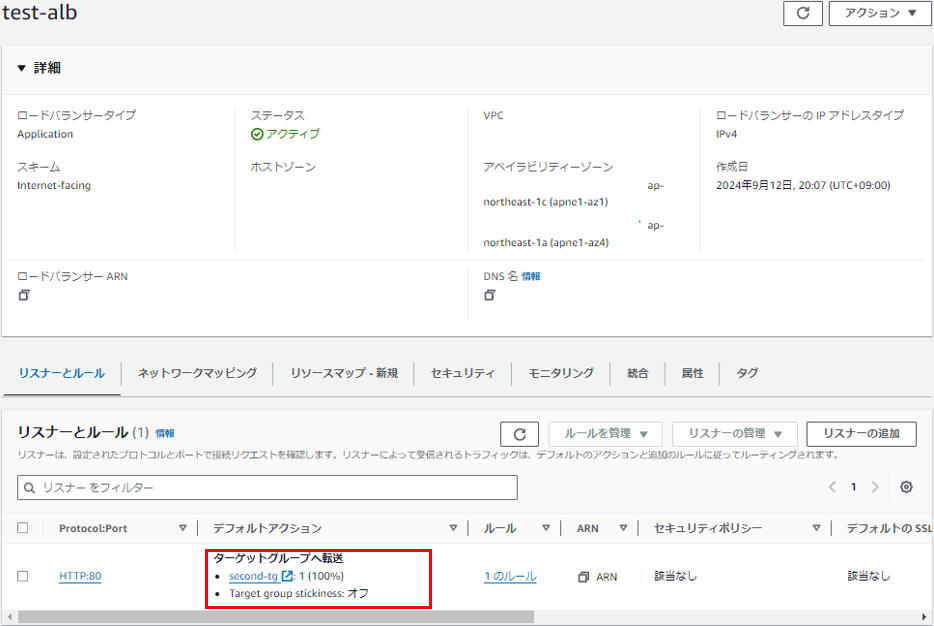The image size is (934, 626).
Task: Click the northeast-1c (apne1-az1) zone text
Action: (x=546, y=202)
